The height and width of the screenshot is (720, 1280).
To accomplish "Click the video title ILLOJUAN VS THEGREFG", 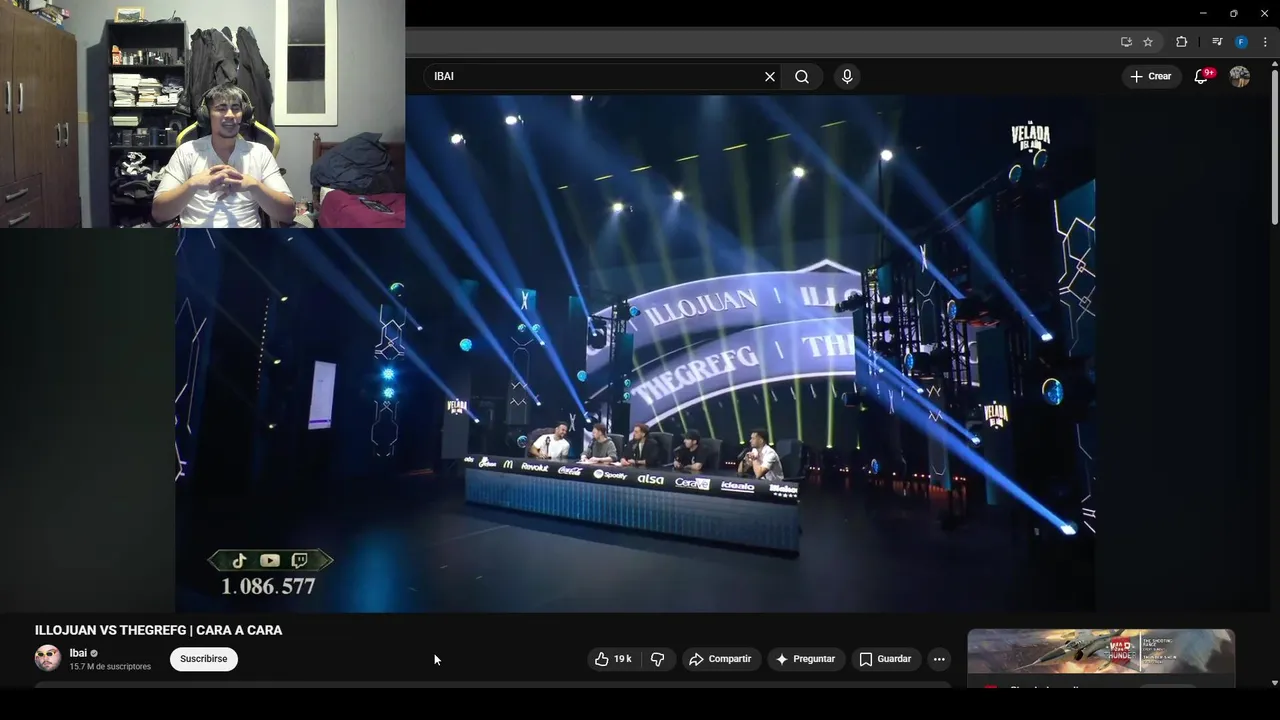I will (x=159, y=630).
